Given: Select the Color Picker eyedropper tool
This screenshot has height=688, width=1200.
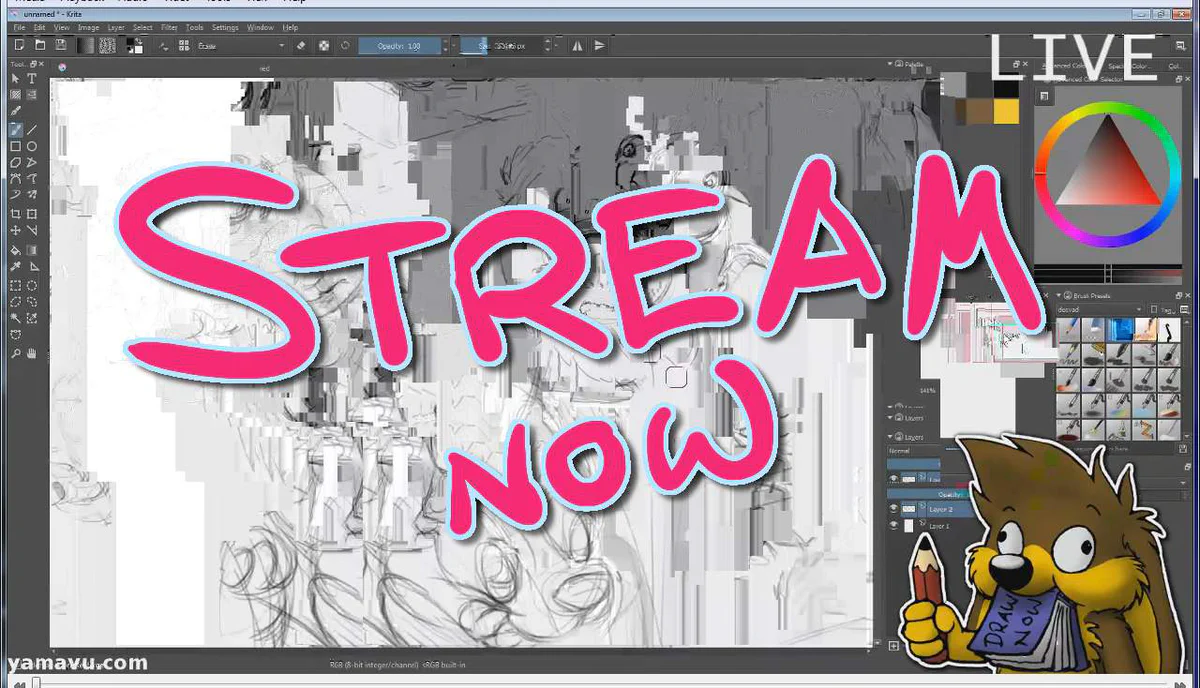Looking at the screenshot, I should coord(16,267).
